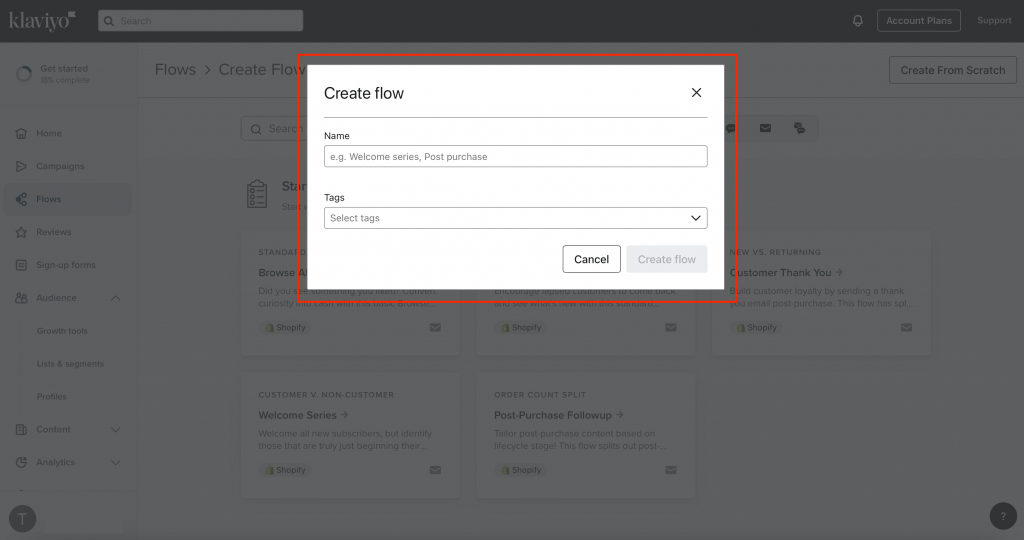The width and height of the screenshot is (1024, 540).
Task: Filter by email envelope icon
Action: pyautogui.click(x=765, y=128)
